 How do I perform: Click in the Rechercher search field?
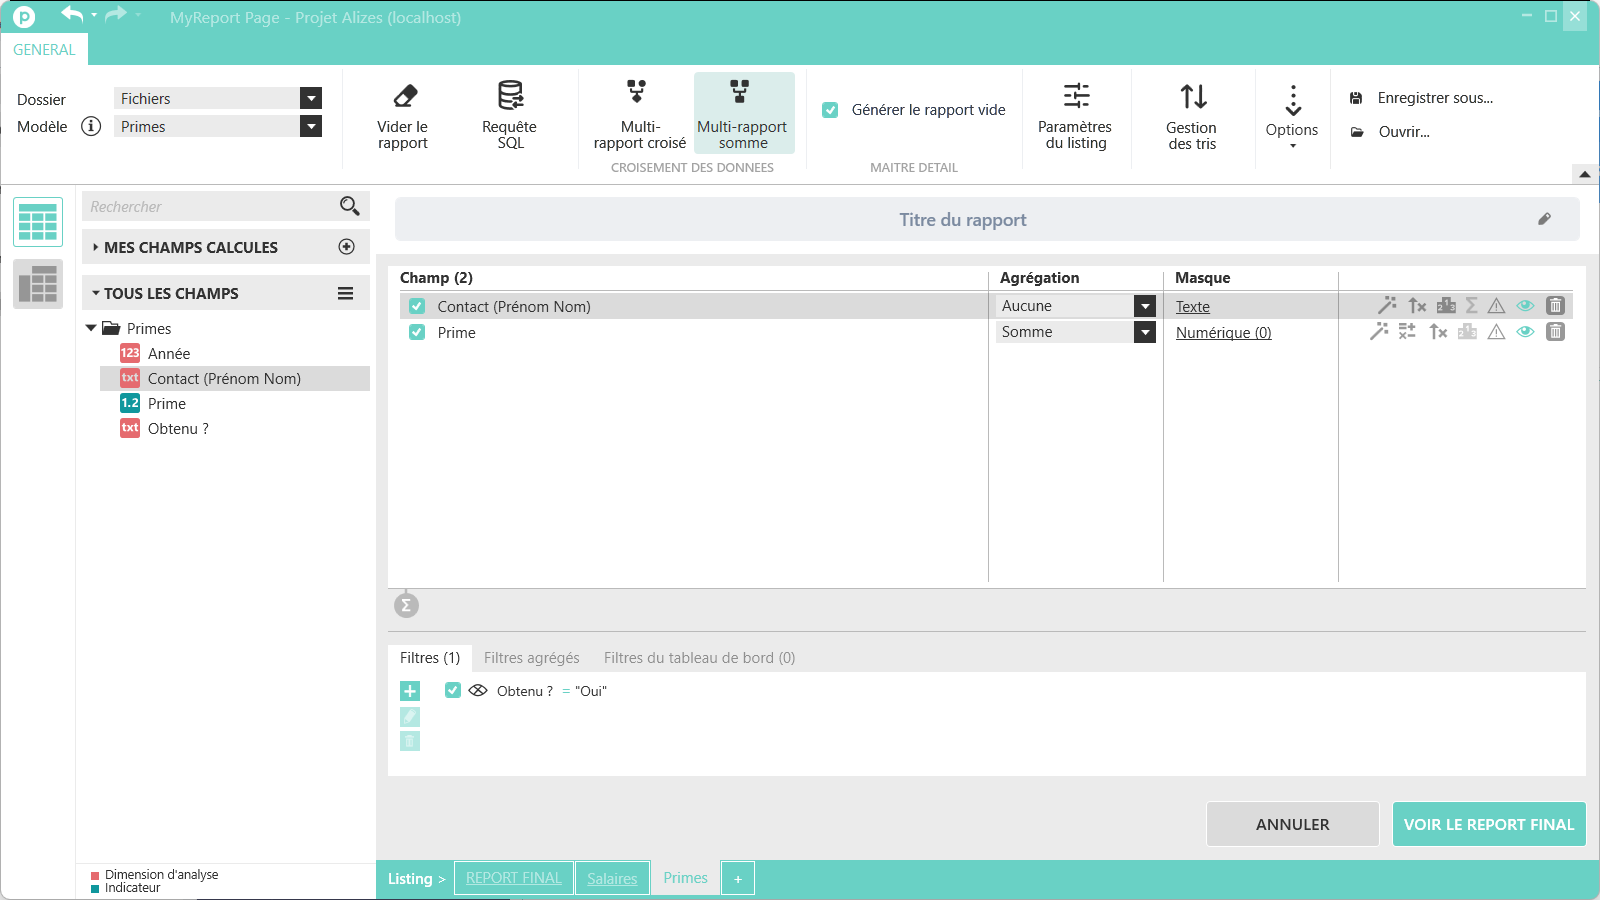click(210, 207)
